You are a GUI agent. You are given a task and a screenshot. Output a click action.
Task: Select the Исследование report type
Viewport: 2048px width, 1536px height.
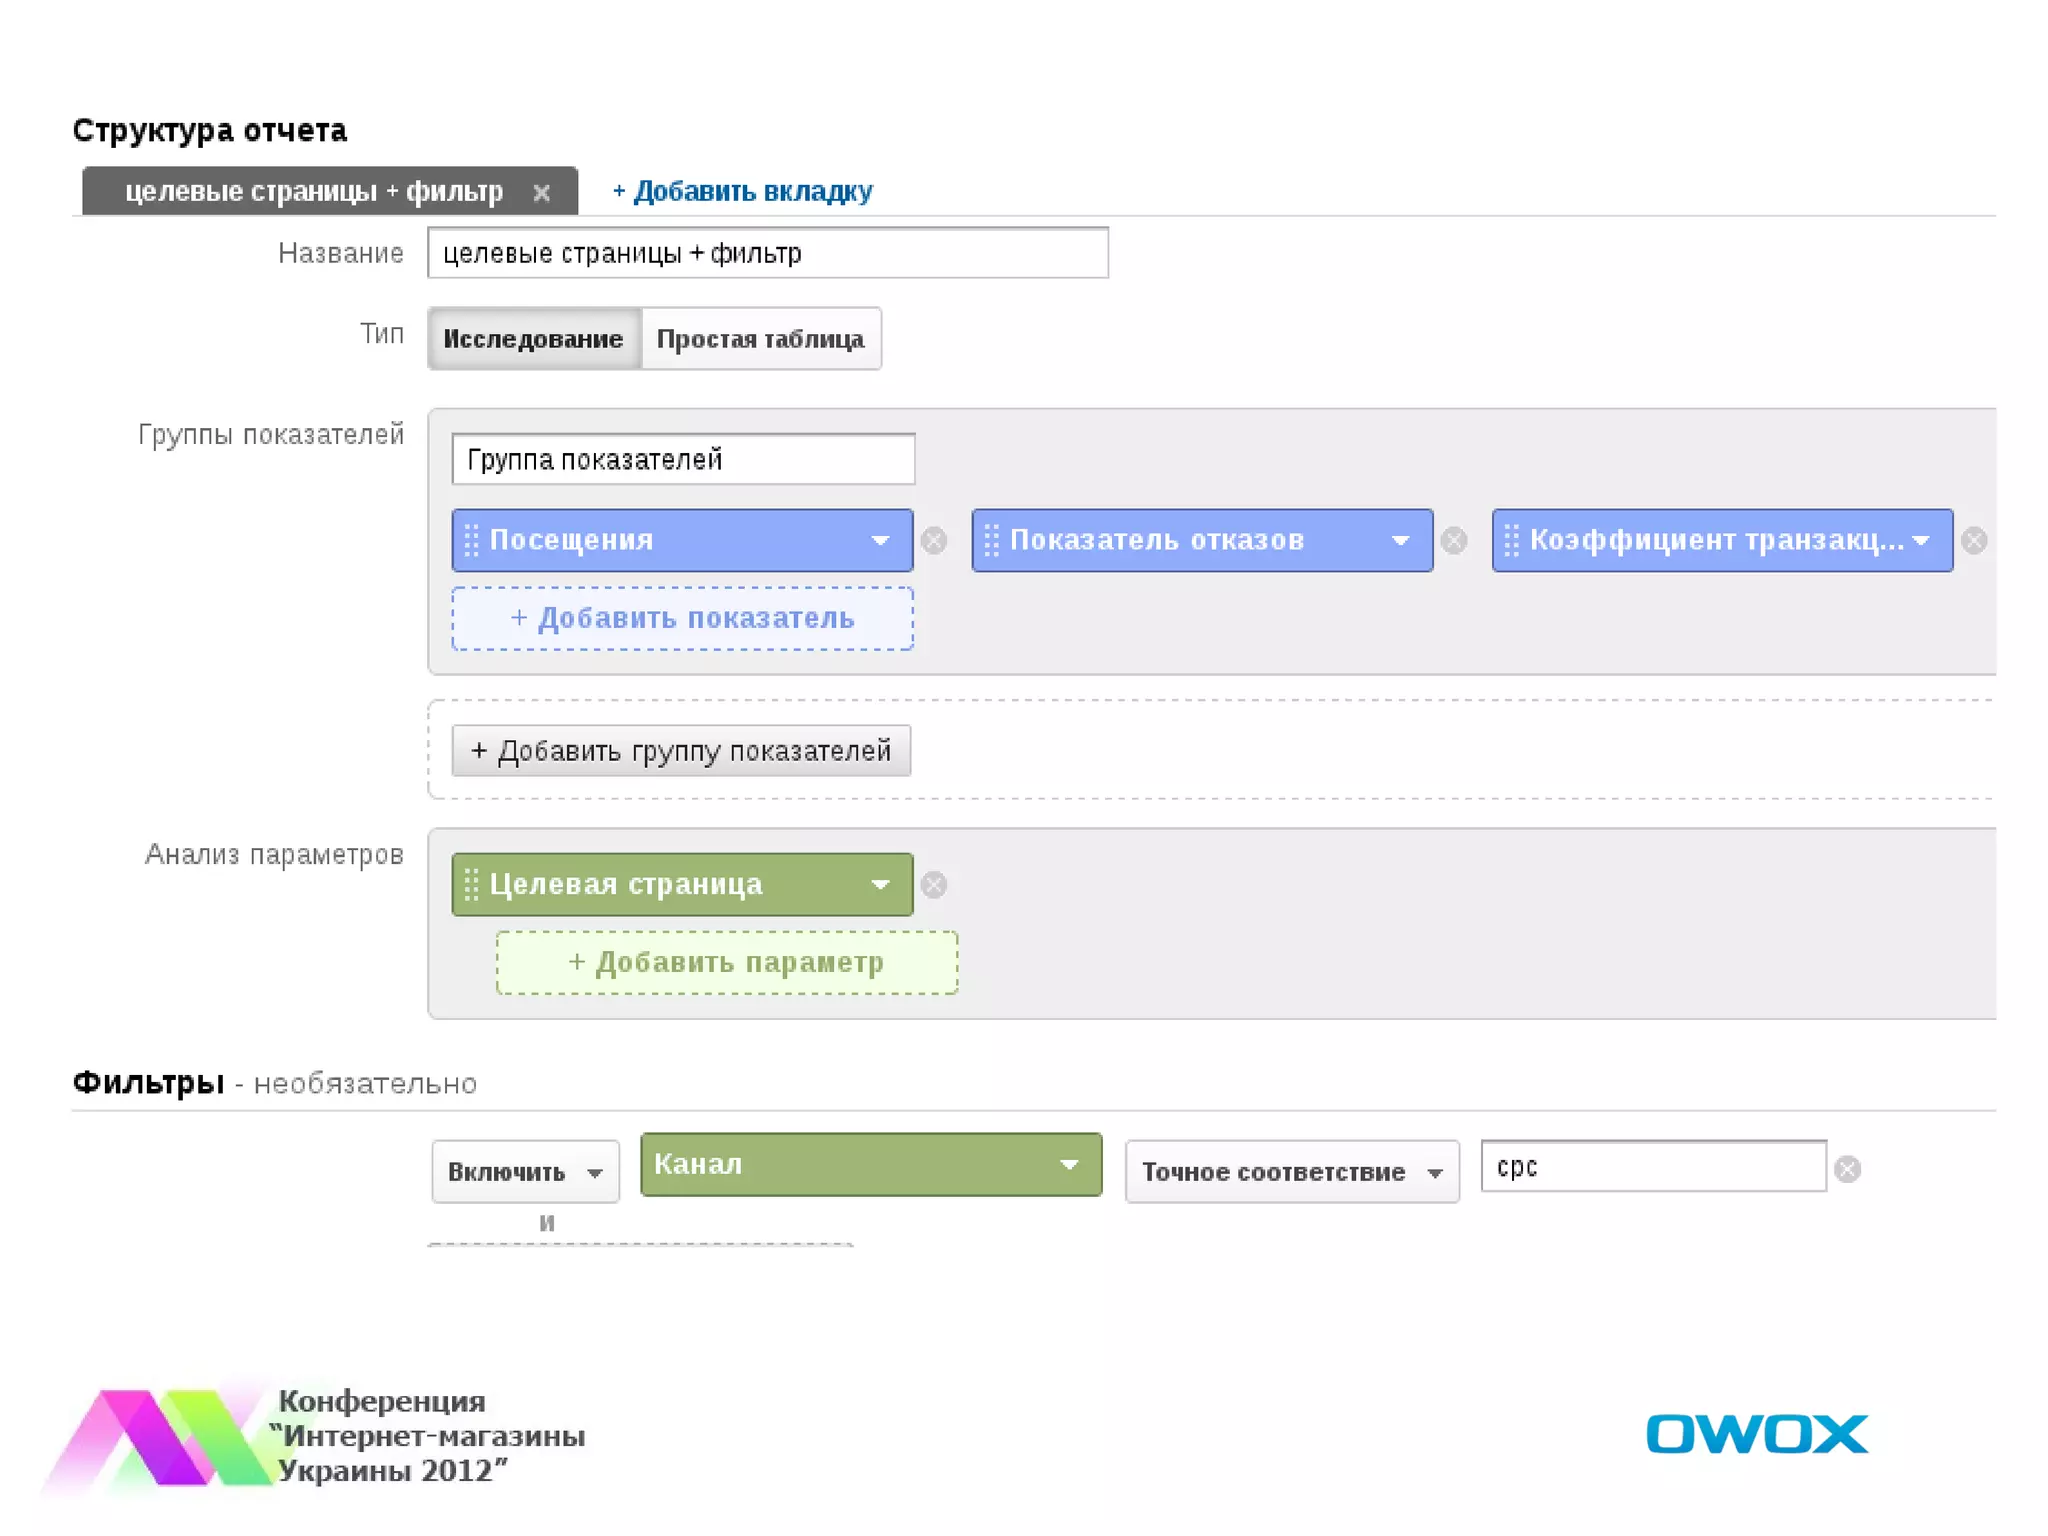pyautogui.click(x=533, y=339)
